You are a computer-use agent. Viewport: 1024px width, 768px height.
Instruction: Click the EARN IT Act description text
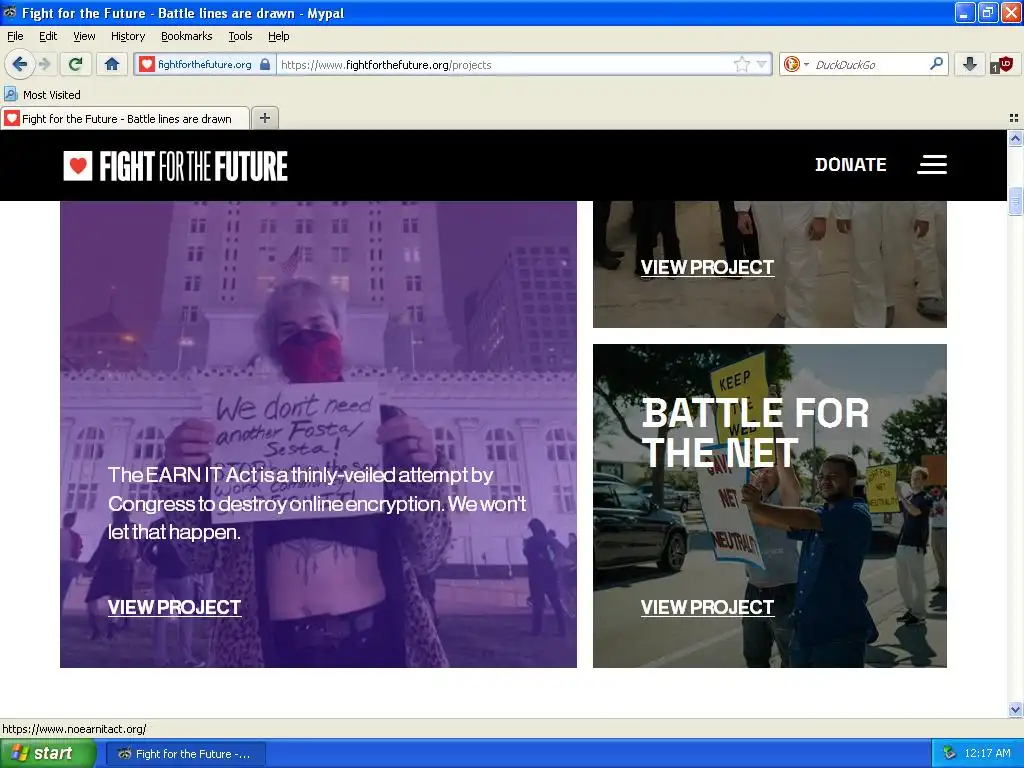[x=317, y=504]
